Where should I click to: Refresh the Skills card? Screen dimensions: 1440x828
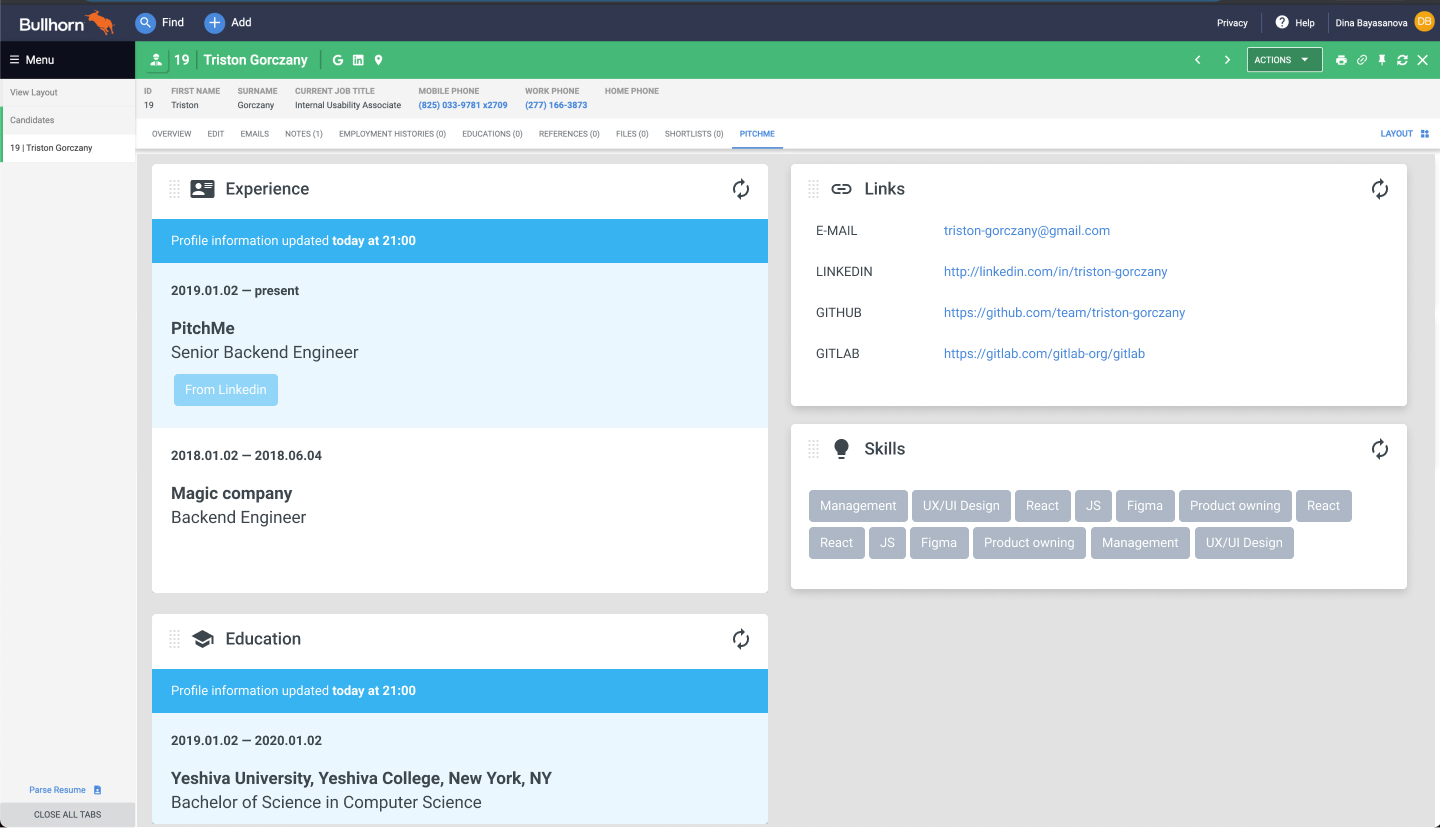(x=1380, y=449)
